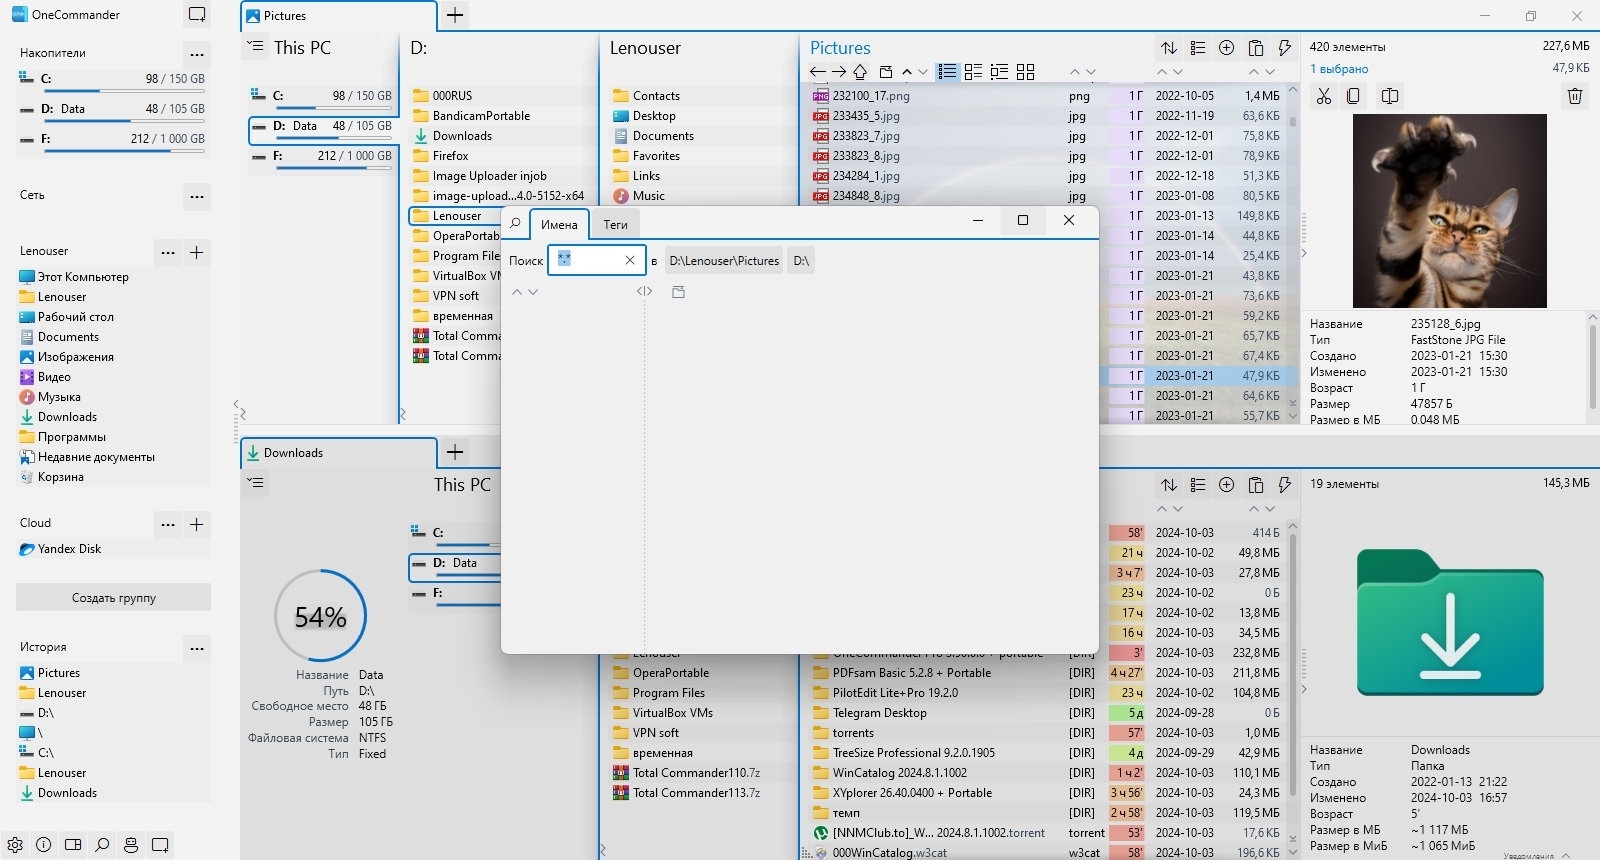Open the История section three-dots menu

[197, 648]
